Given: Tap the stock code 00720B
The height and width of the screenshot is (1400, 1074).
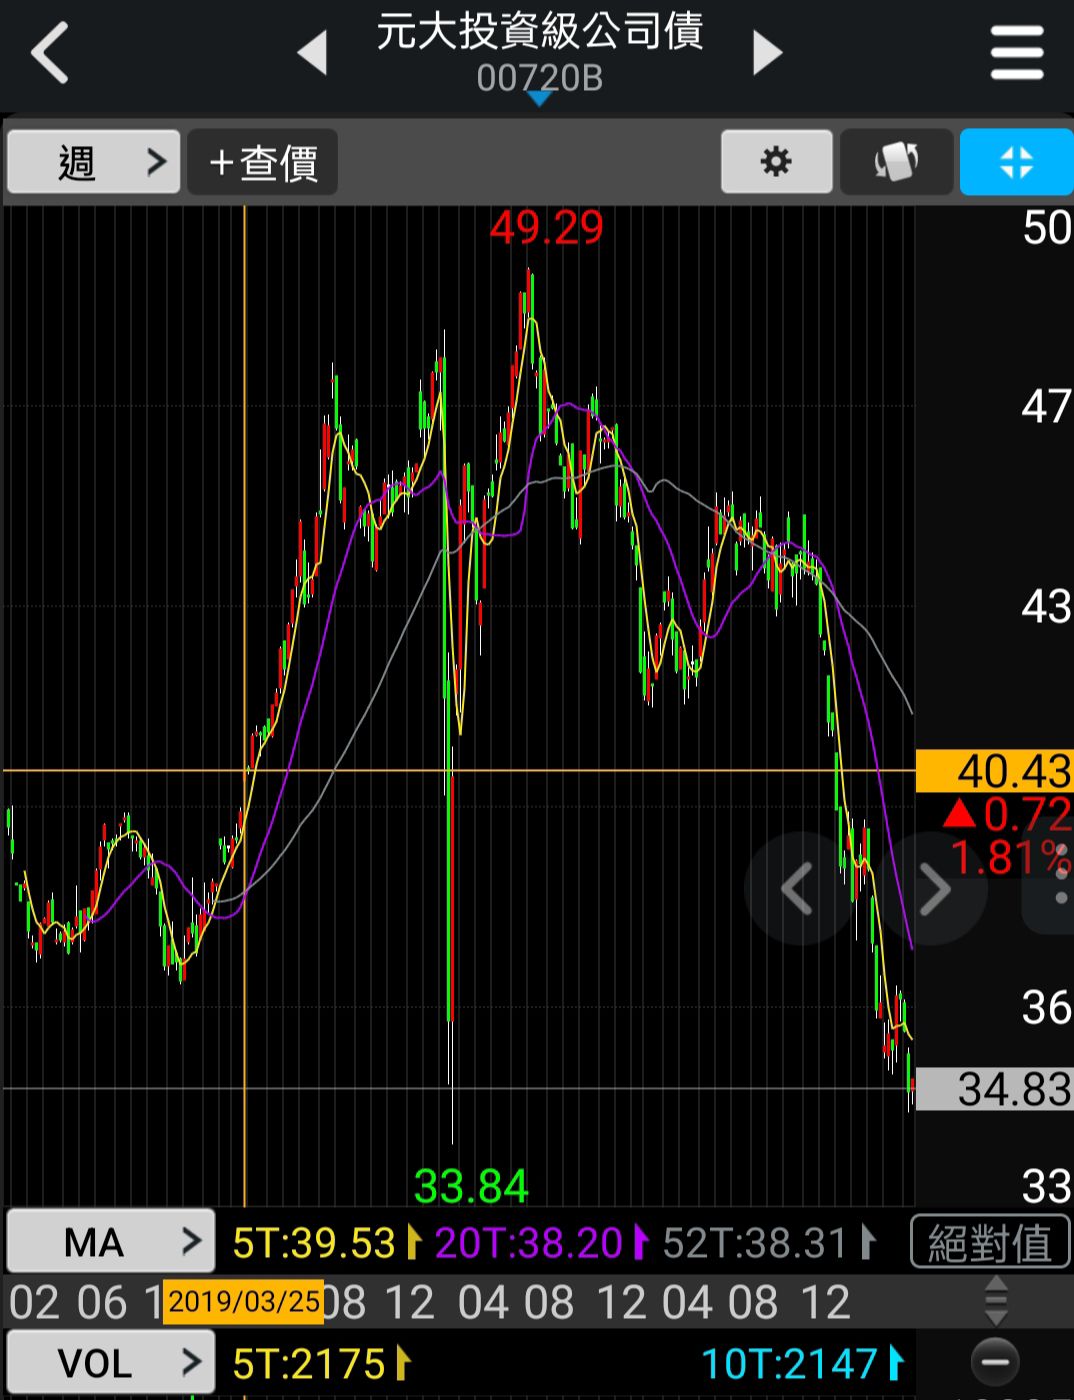Looking at the screenshot, I should tap(540, 78).
